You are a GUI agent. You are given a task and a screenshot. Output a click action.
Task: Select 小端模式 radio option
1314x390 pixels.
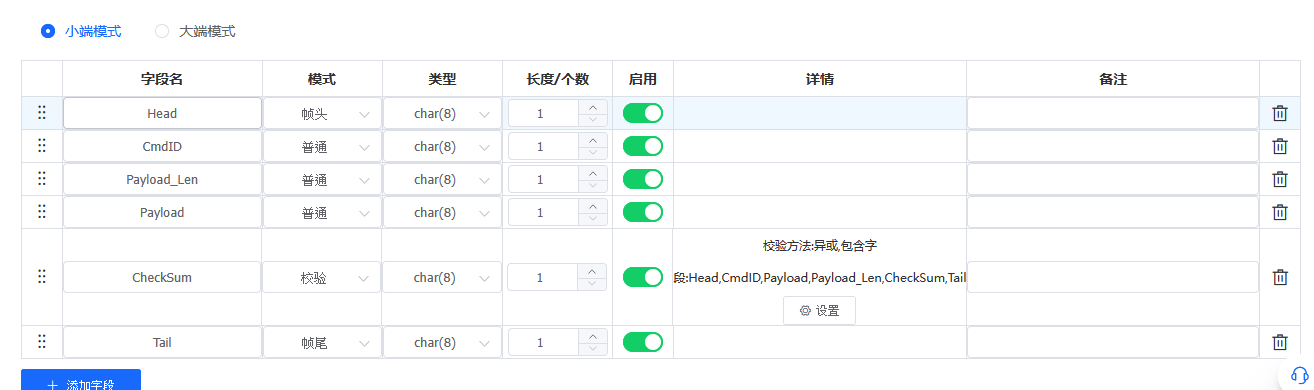[81, 31]
